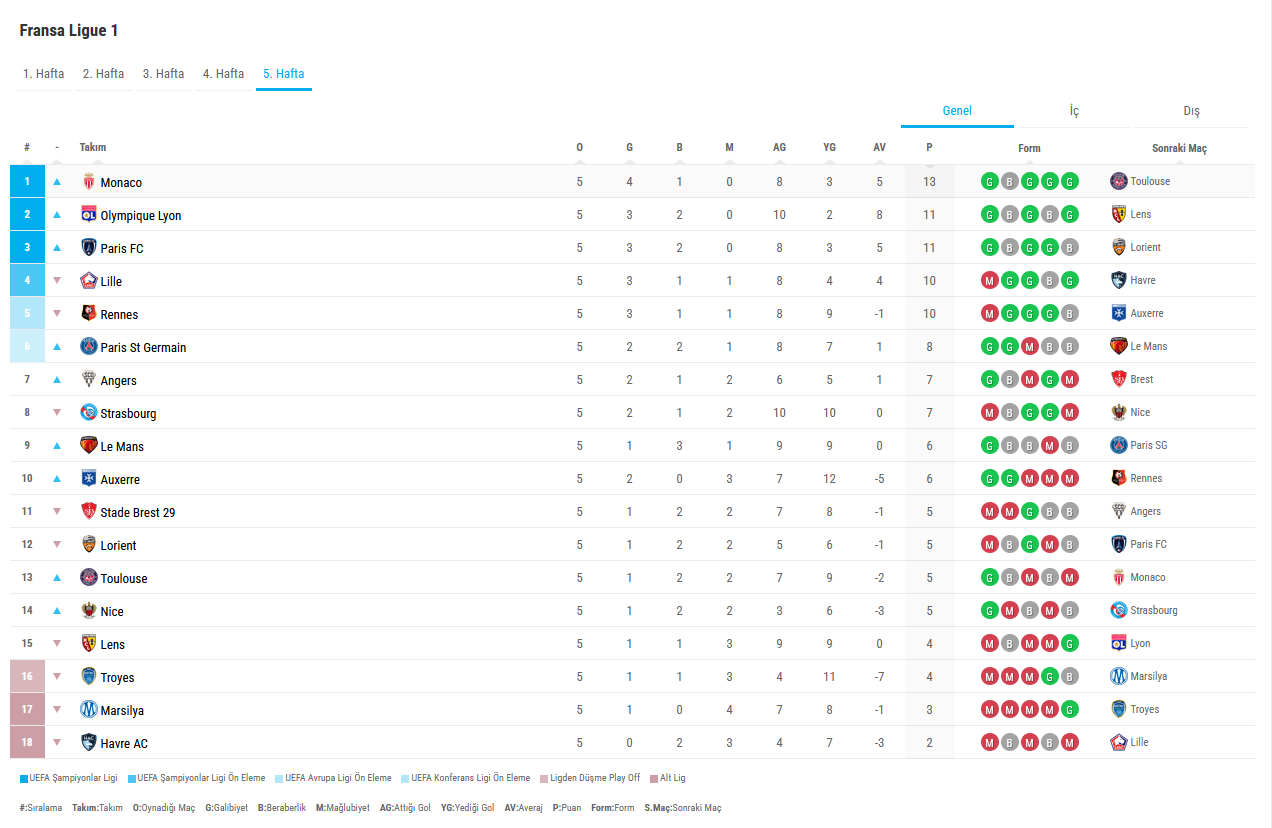This screenshot has width=1272, height=828.
Task: Click the Havre AC logo in row 18
Action: [89, 743]
